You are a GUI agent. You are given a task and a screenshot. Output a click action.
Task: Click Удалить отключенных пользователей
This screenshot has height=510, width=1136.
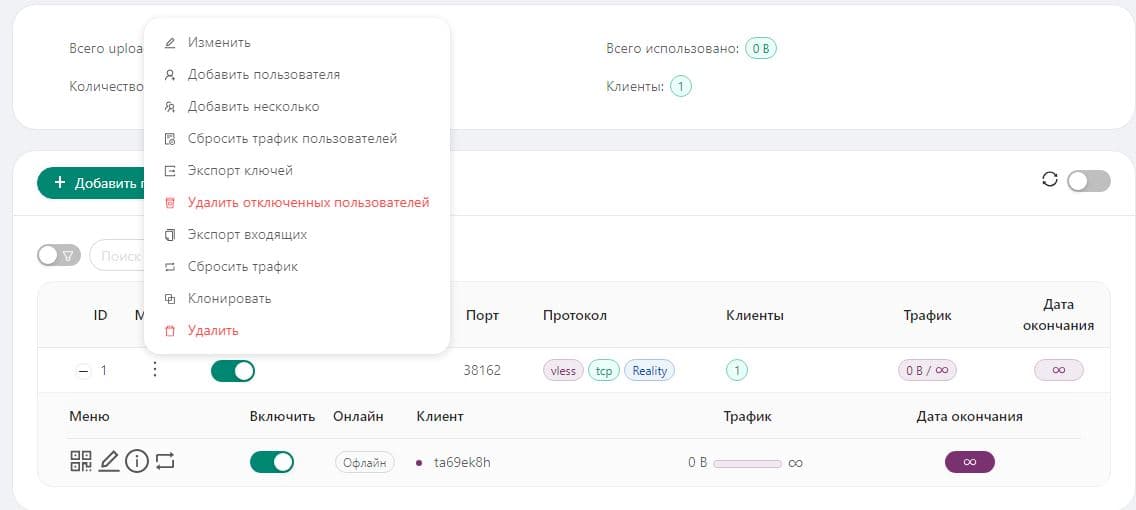[308, 203]
